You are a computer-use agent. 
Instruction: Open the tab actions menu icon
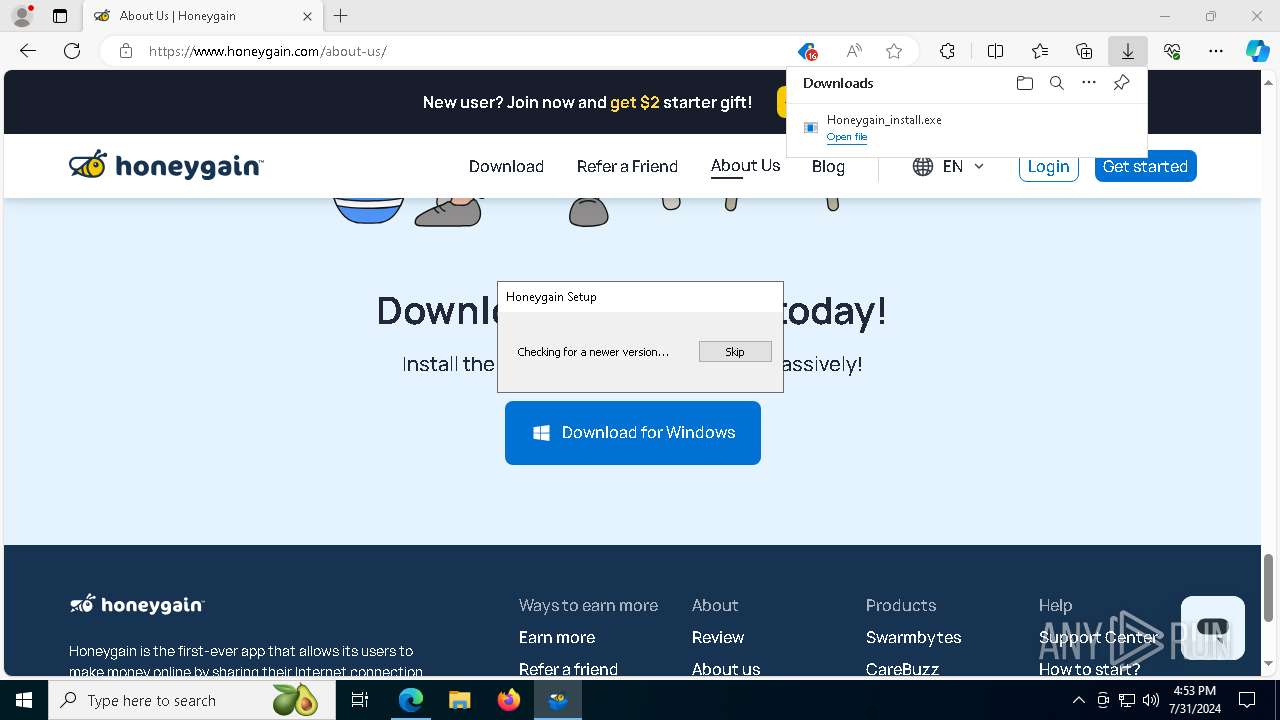(x=60, y=16)
